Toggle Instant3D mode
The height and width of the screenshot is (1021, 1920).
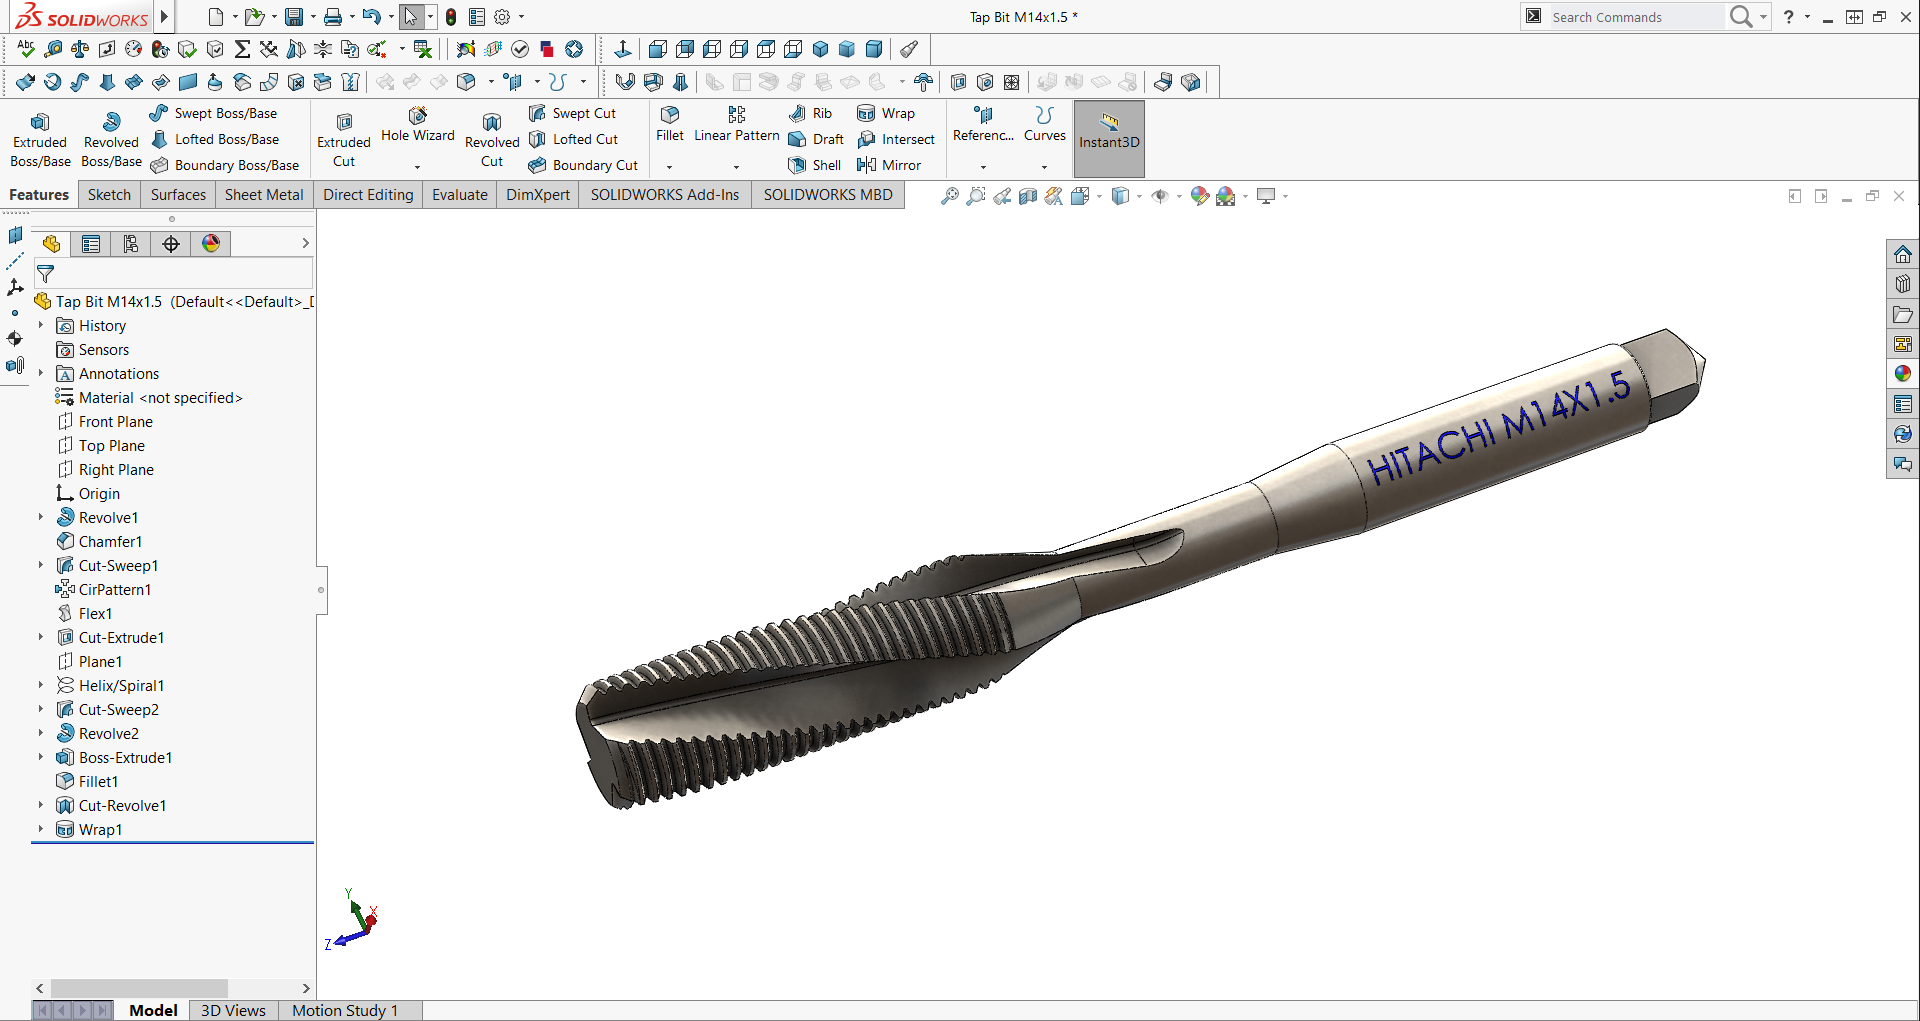pyautogui.click(x=1109, y=139)
